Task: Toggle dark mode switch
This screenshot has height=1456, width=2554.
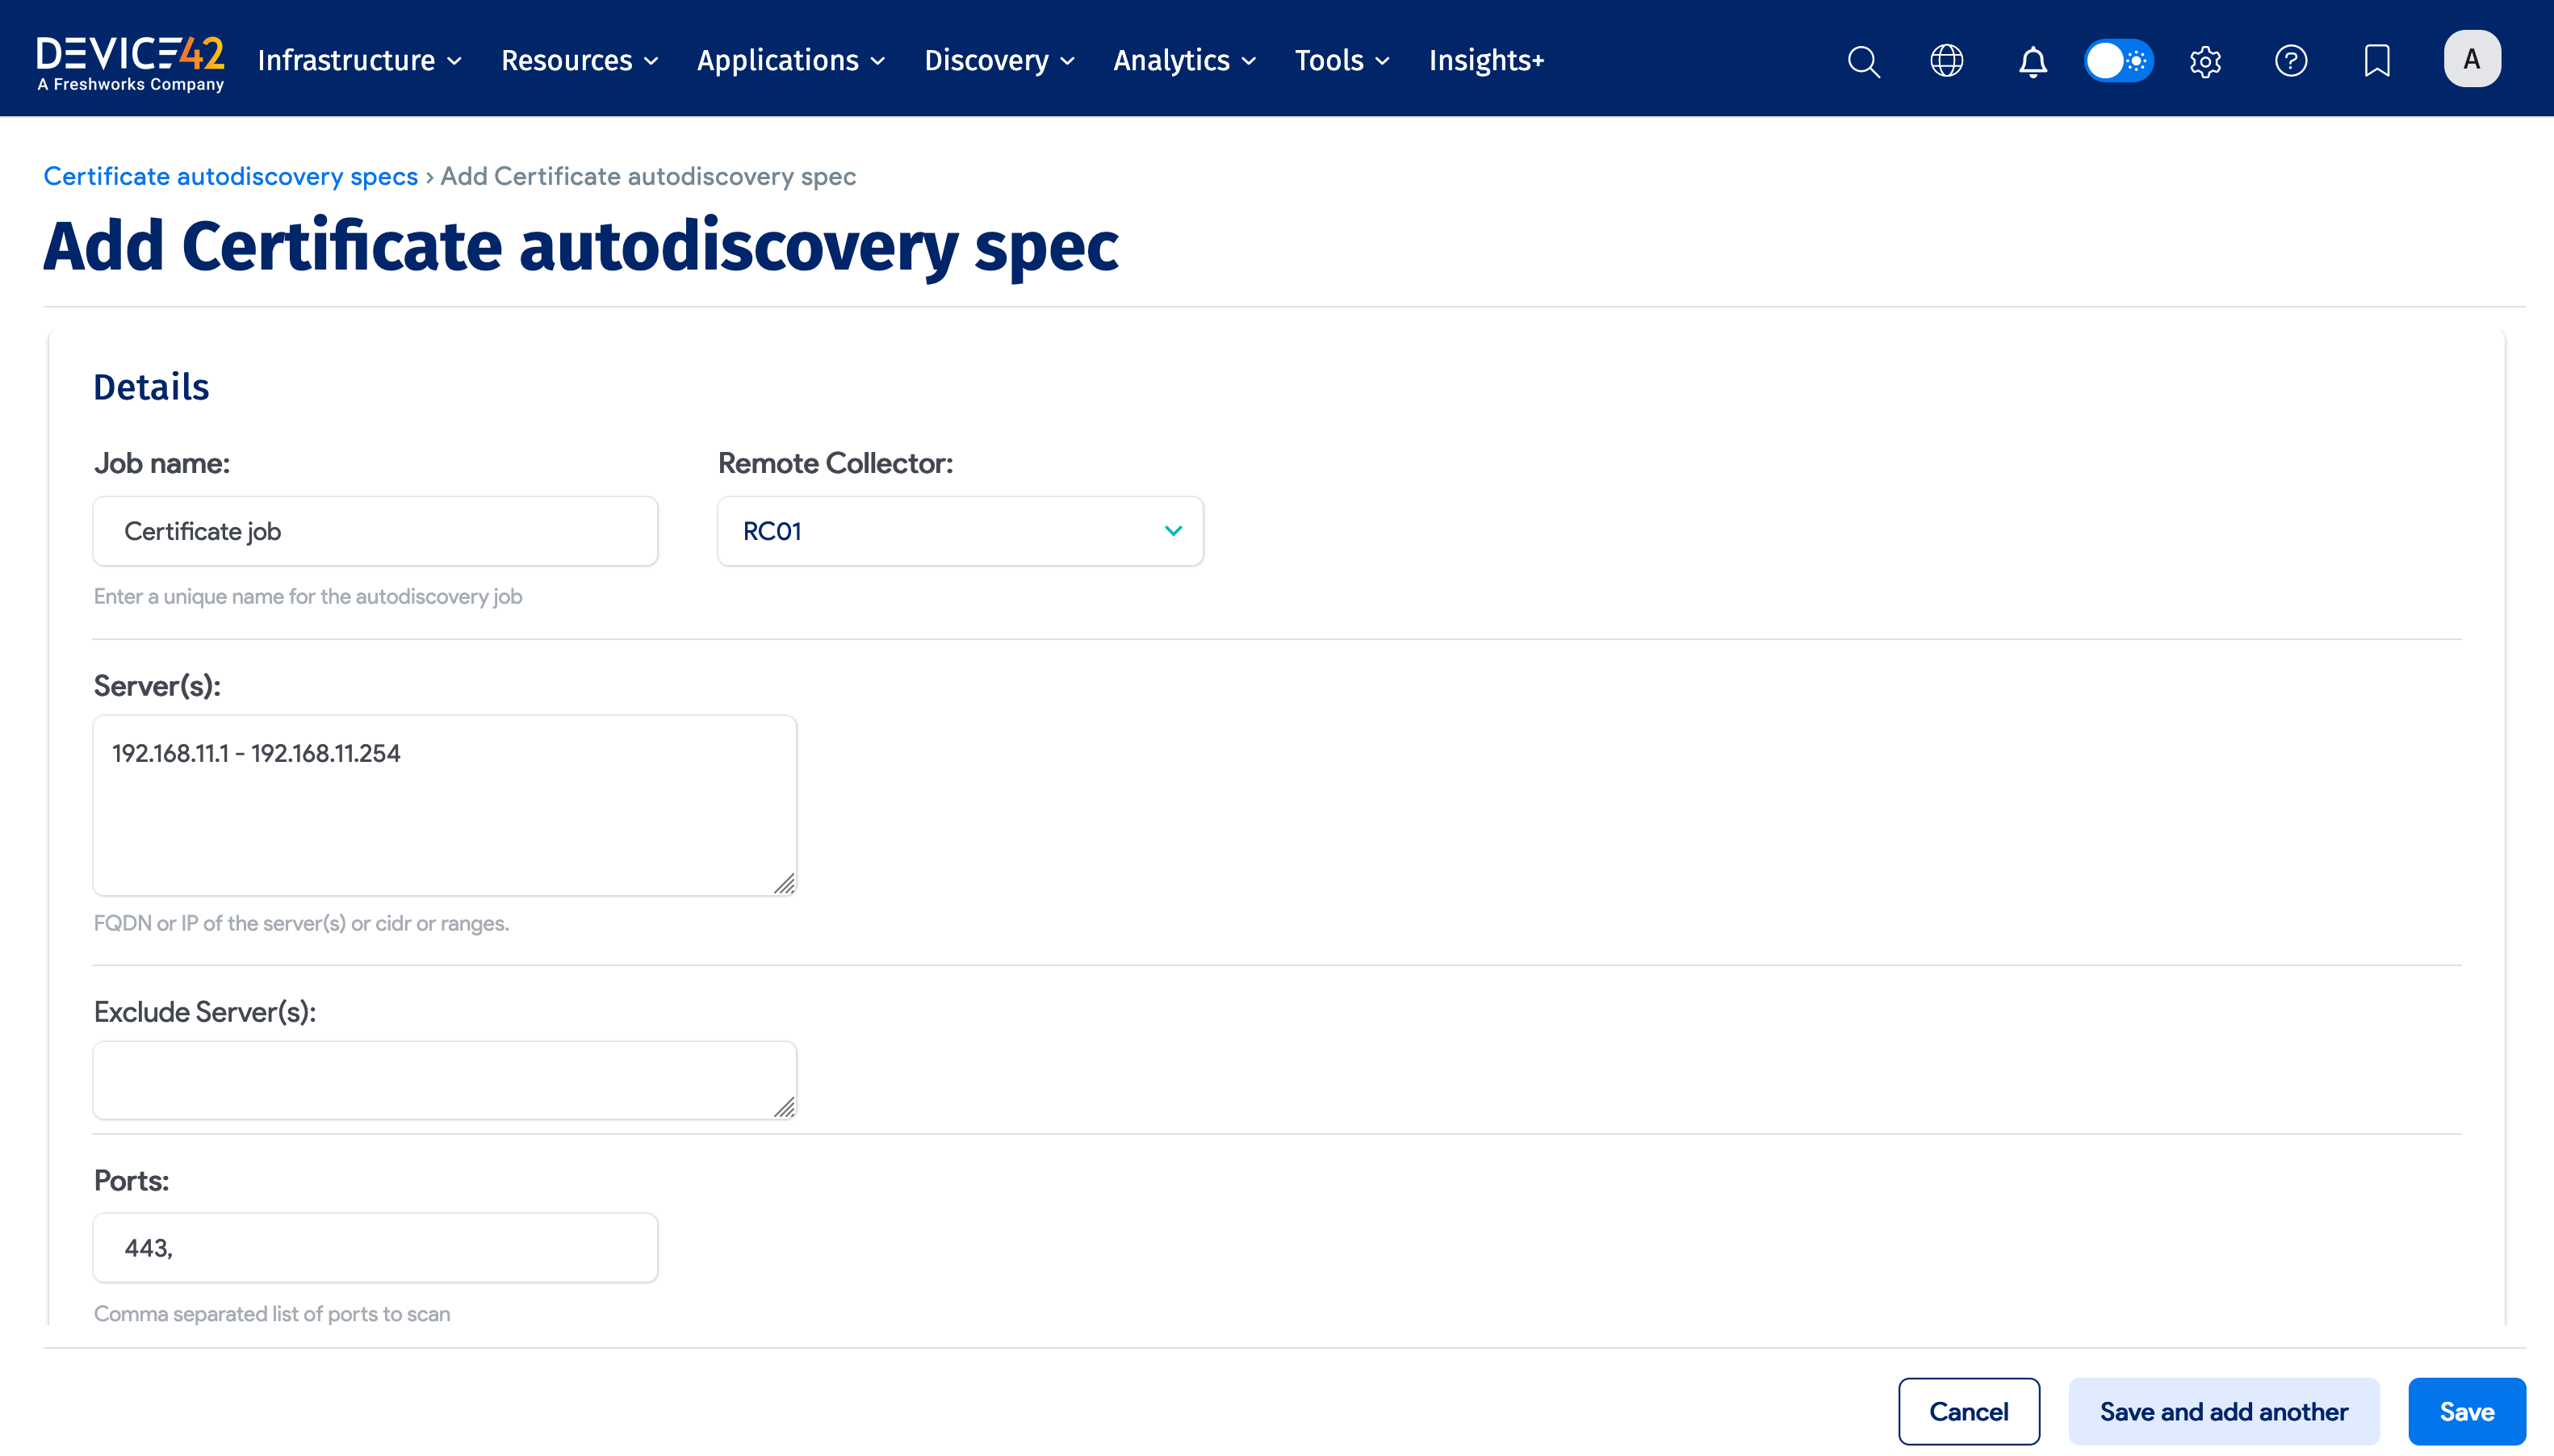Action: [2118, 61]
